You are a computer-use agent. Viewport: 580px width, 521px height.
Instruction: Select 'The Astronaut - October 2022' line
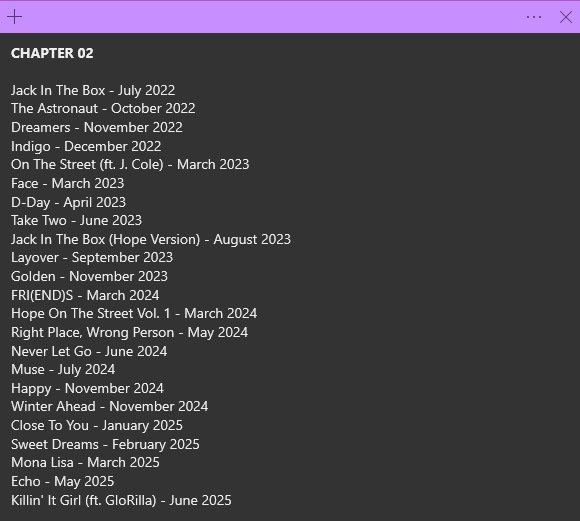(103, 109)
